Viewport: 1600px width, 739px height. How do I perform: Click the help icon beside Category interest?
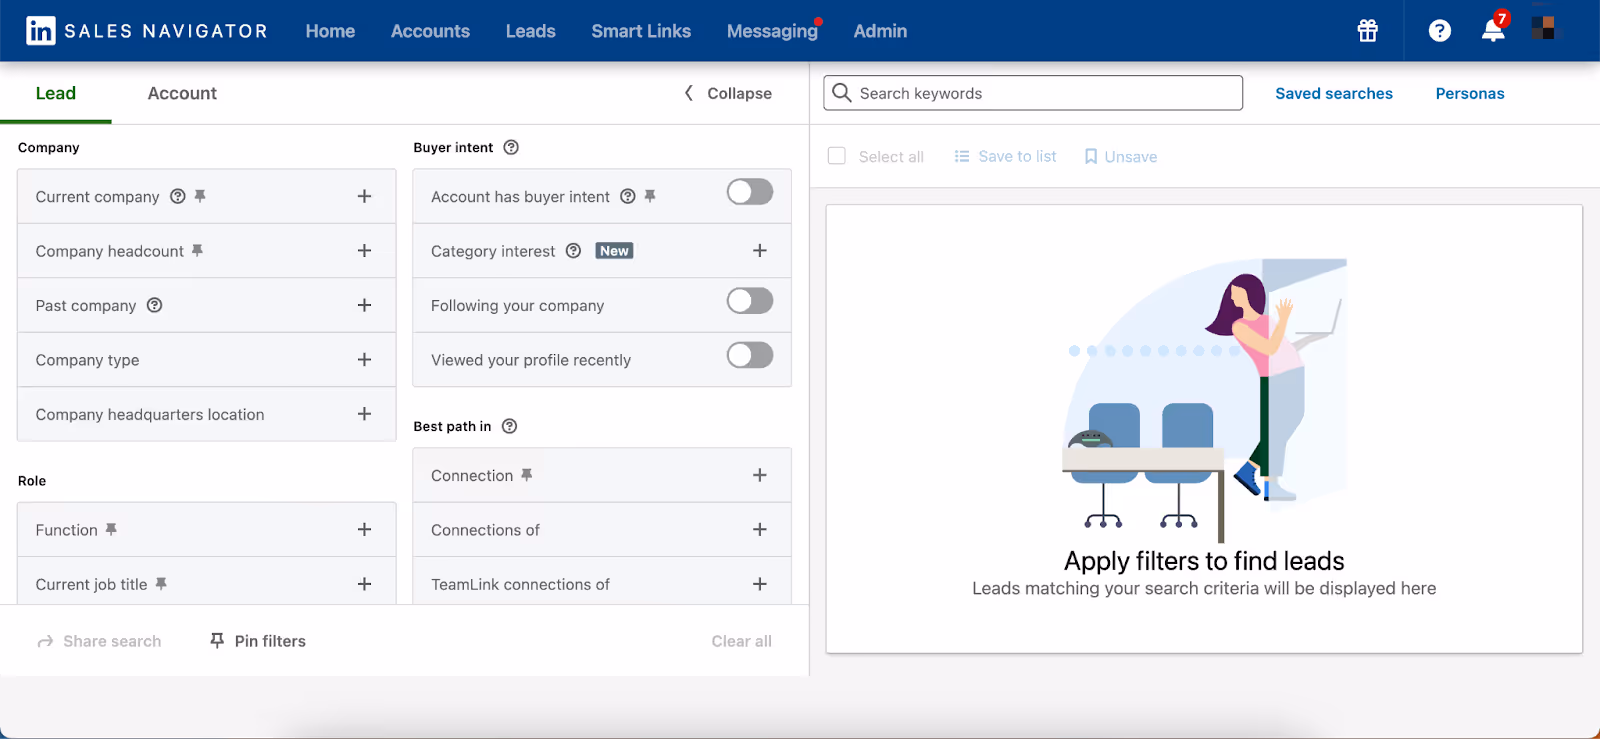click(574, 250)
